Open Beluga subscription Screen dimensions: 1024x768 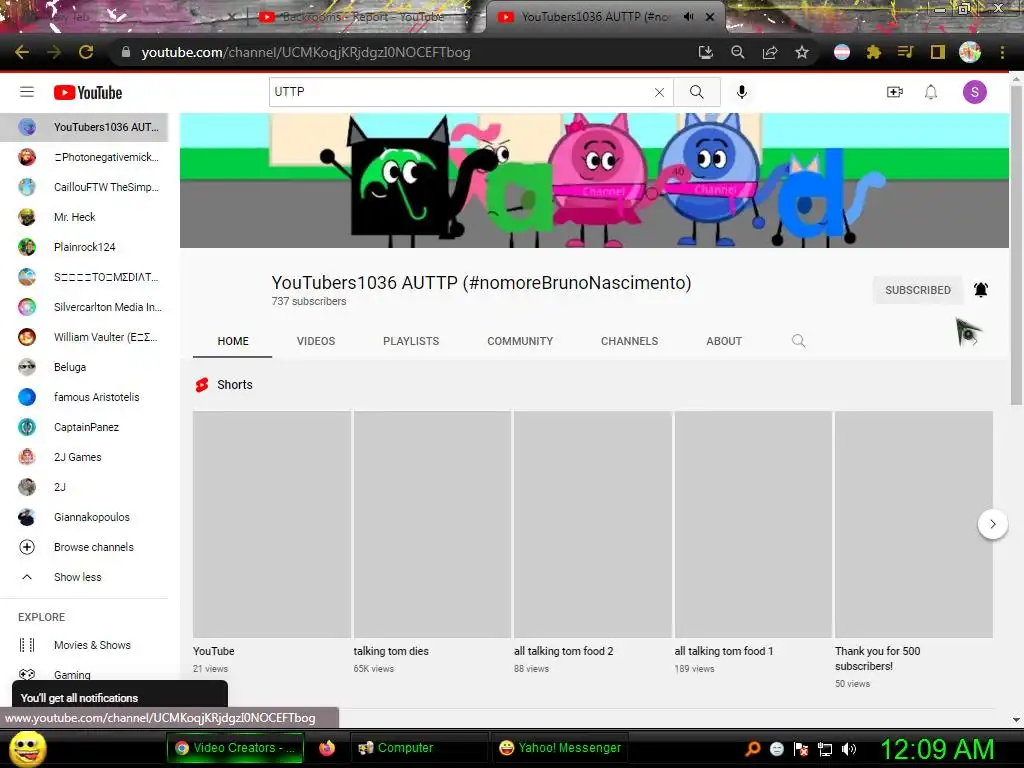click(84, 367)
